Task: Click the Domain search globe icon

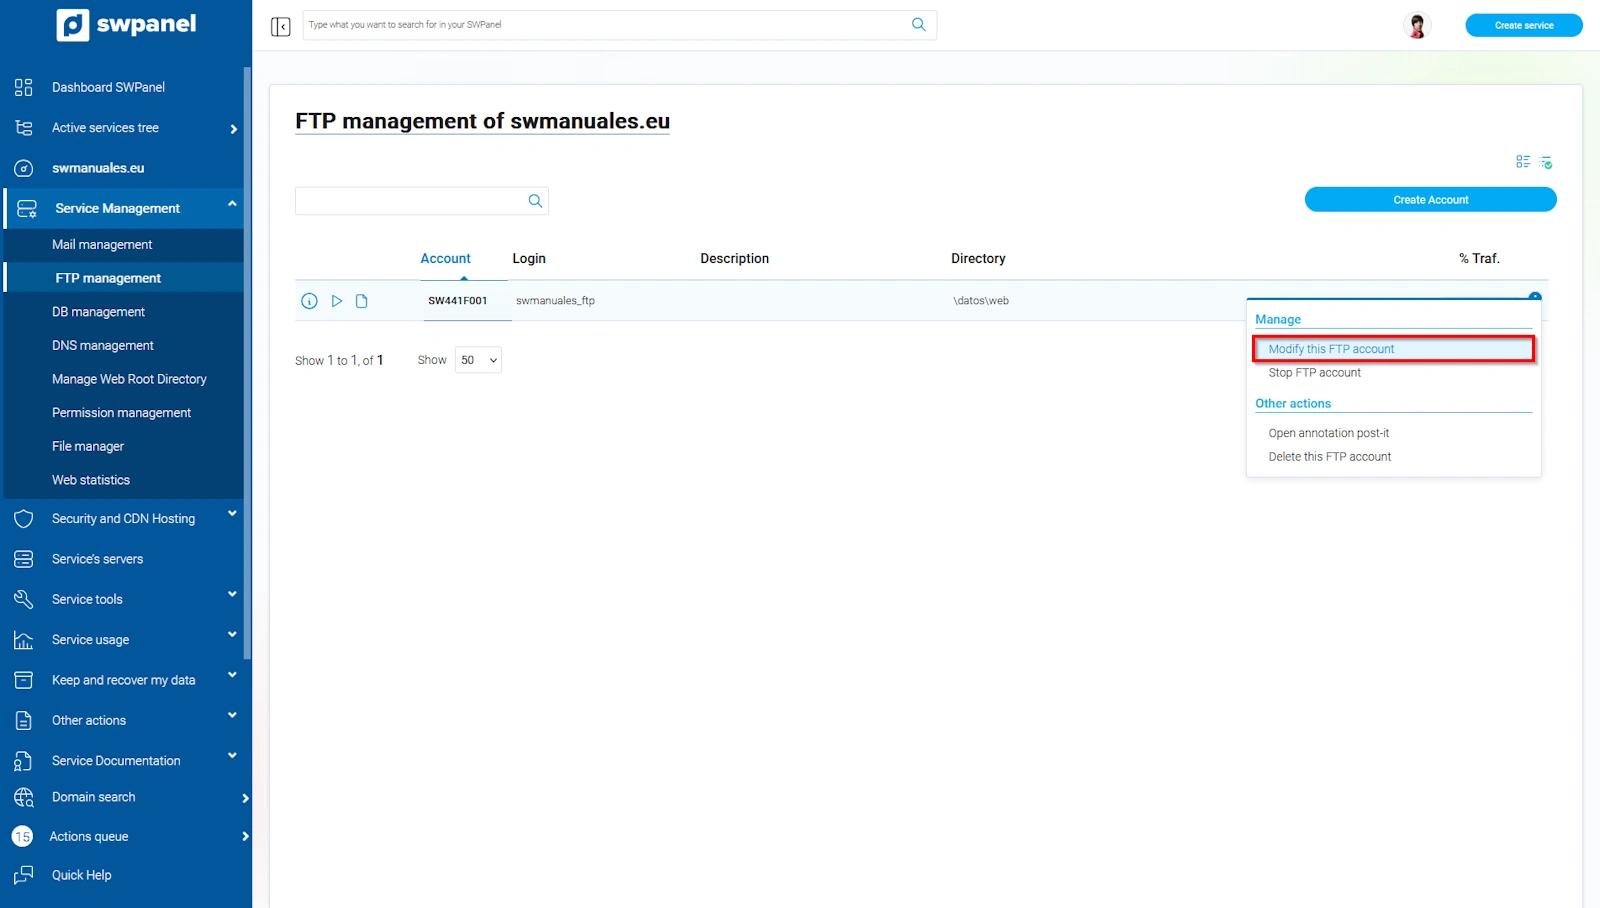Action: click(x=24, y=797)
